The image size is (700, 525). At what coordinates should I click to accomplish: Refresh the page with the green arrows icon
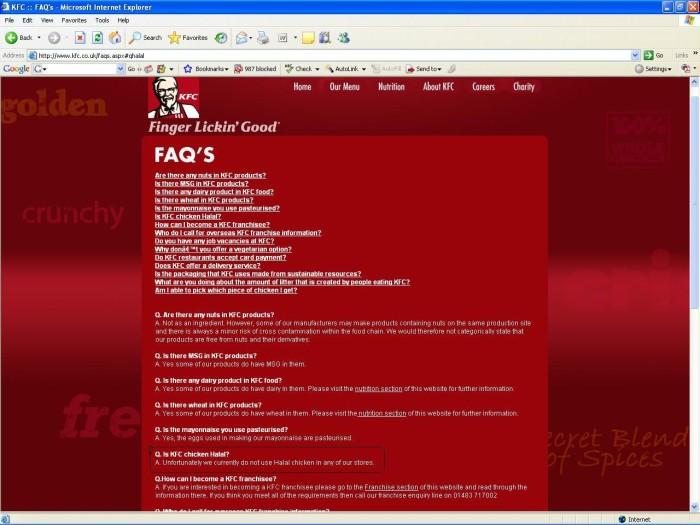coord(98,37)
